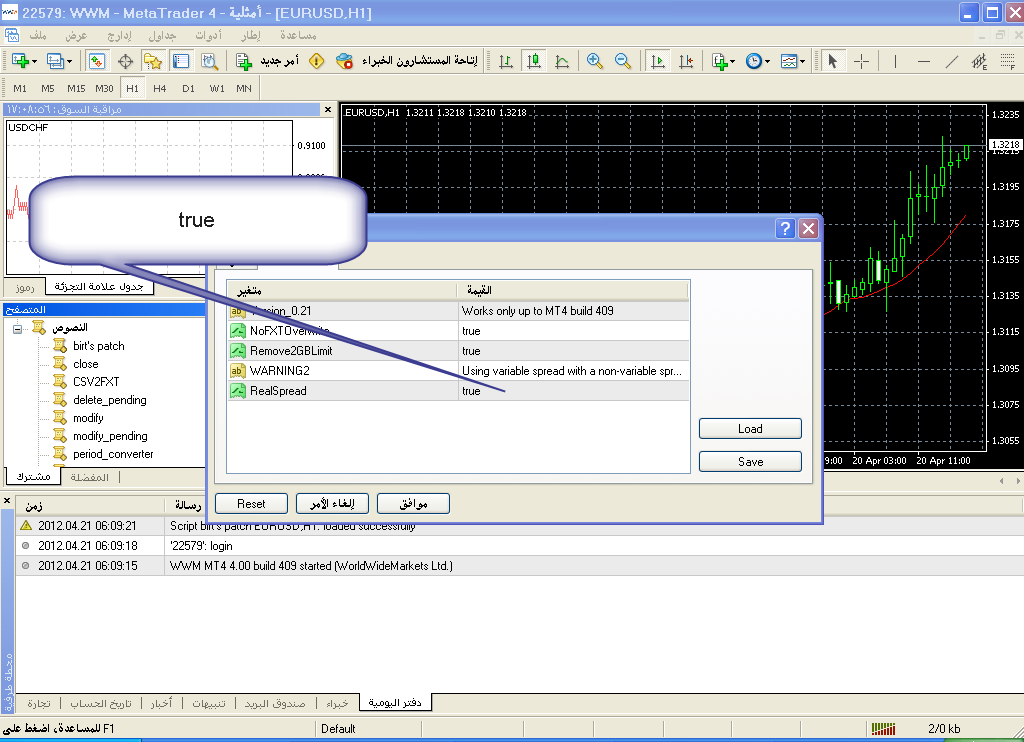Open dropdown arrow beside periods clock icon
1024x742 pixels.
[767, 61]
